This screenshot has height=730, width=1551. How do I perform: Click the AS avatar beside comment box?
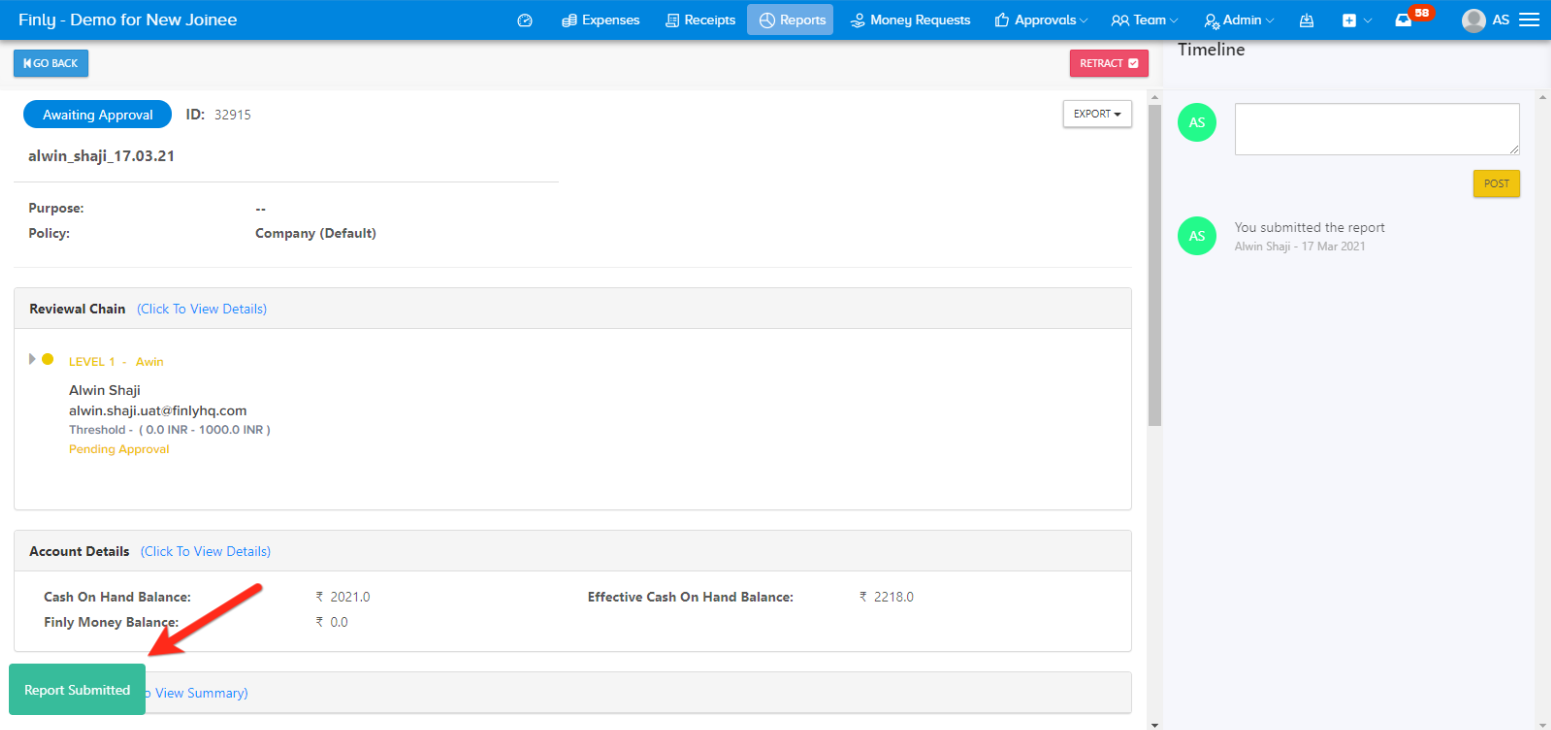point(1197,122)
